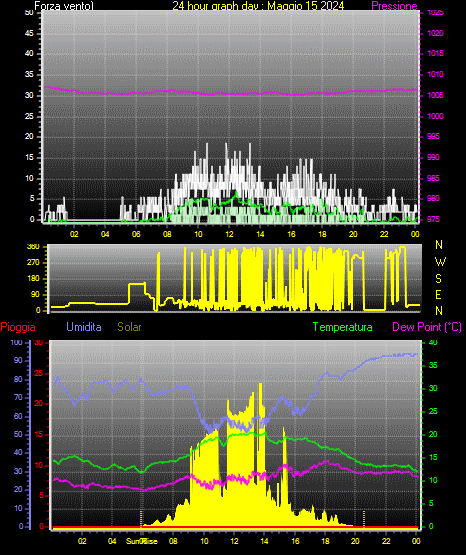Click the dotted sunset marker near hour 20
466x555 pixels.
pos(364,518)
